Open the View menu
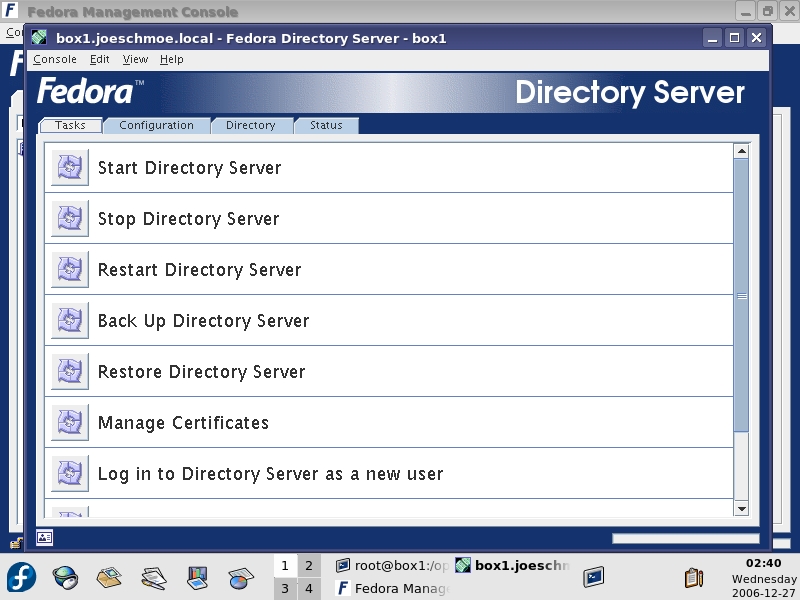 (135, 60)
